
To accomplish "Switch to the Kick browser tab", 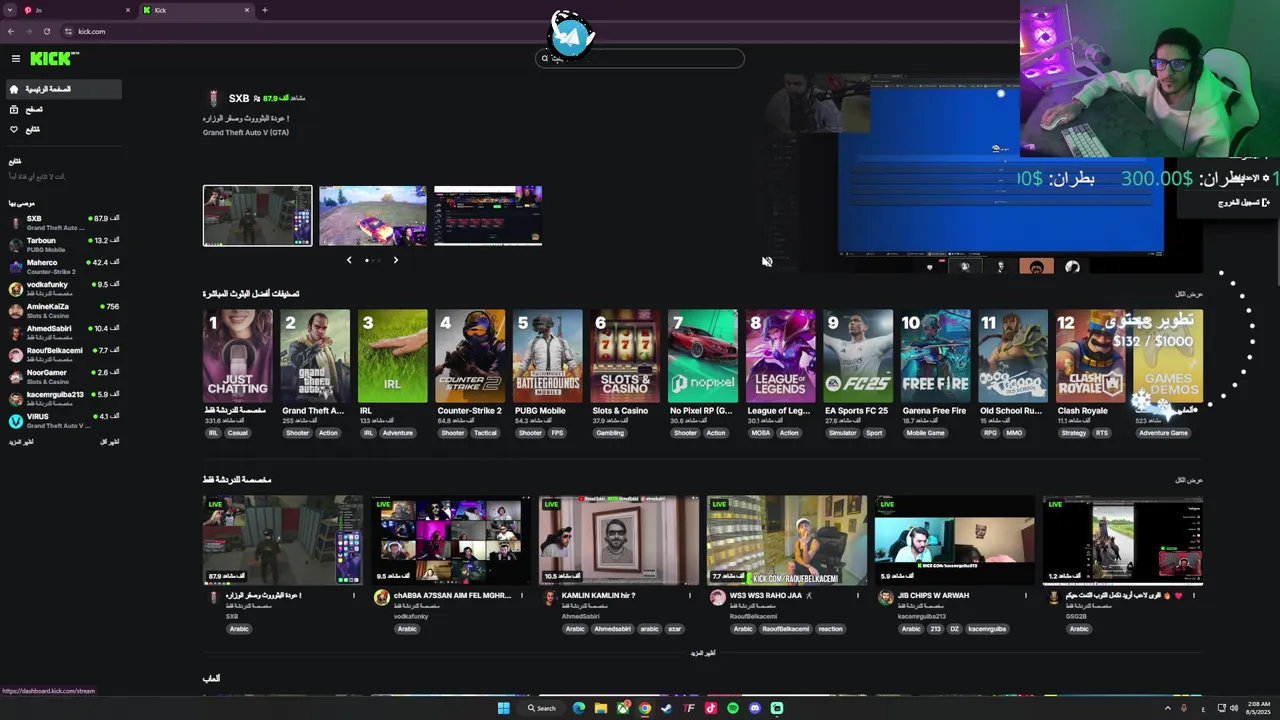I will pyautogui.click(x=197, y=10).
